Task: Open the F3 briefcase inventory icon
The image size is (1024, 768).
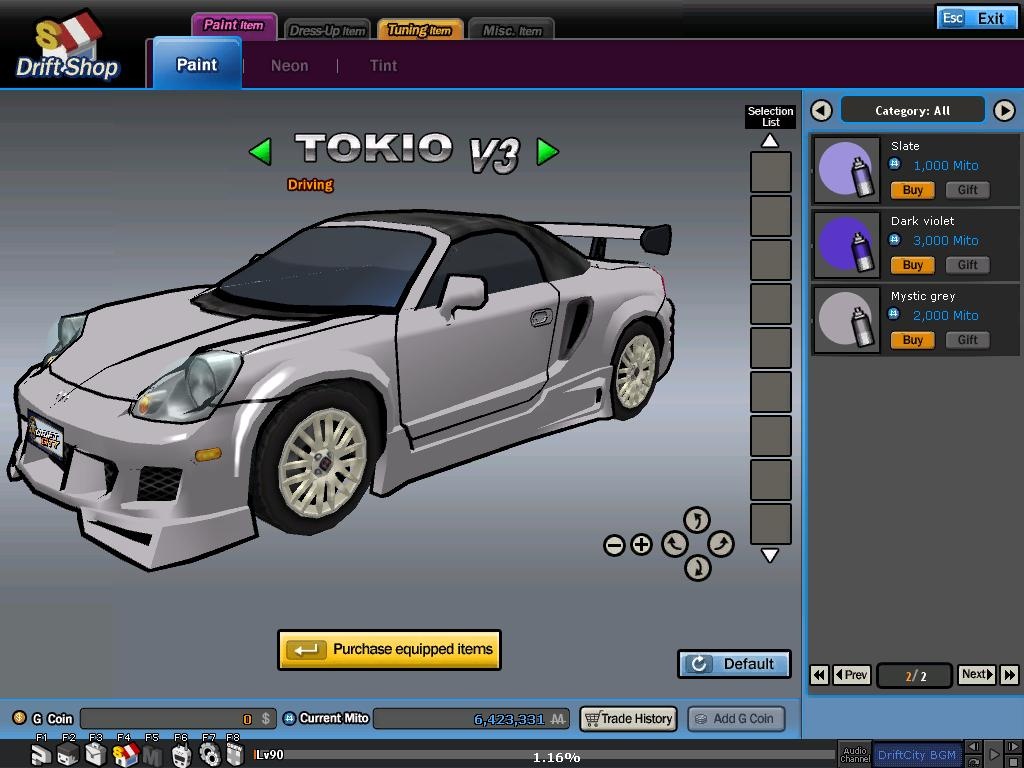Action: coord(96,756)
